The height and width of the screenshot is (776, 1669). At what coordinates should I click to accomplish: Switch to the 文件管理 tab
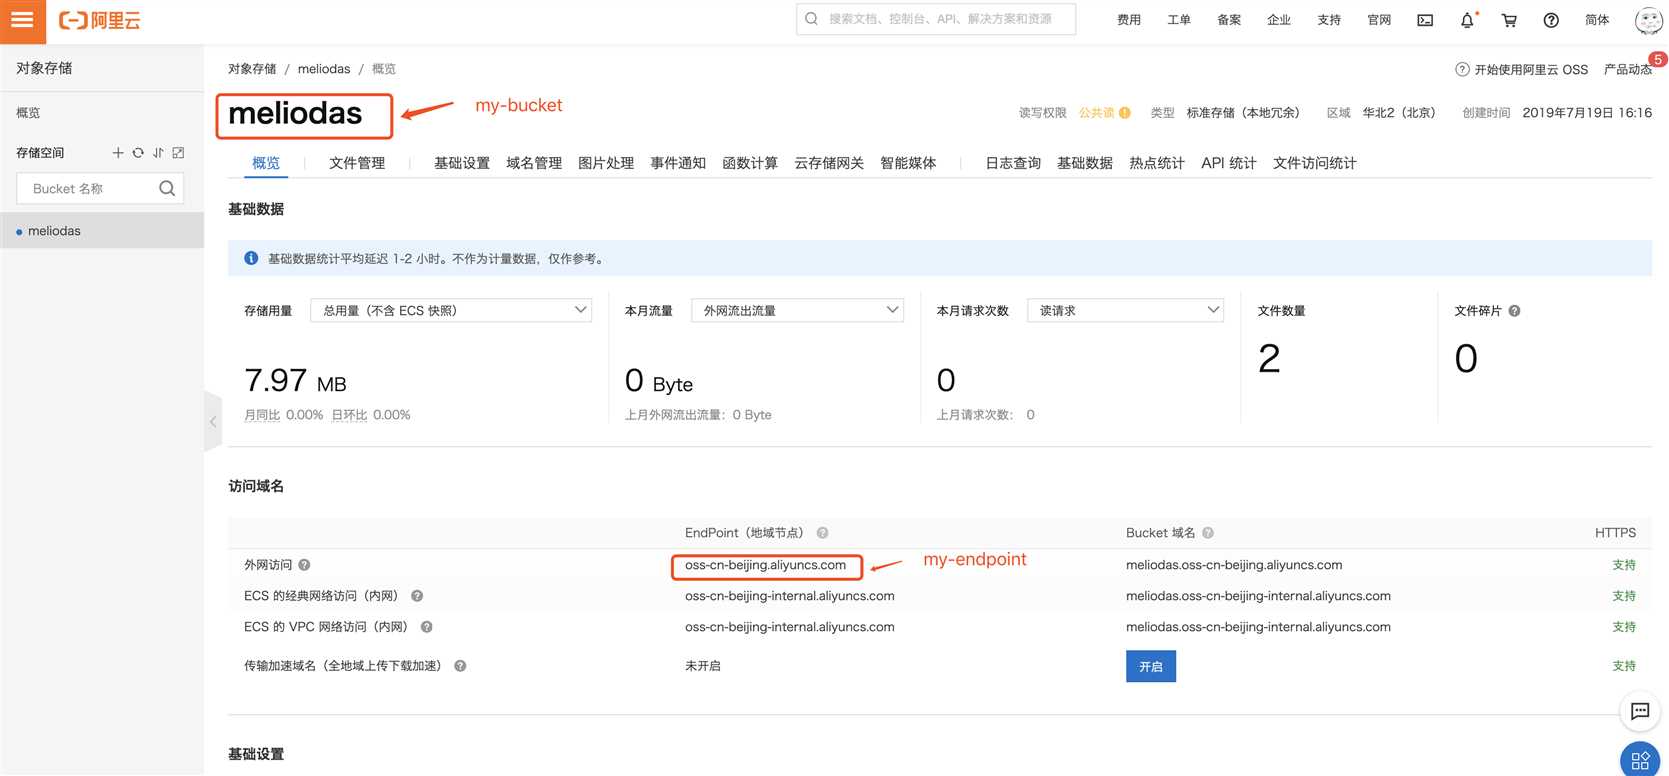tap(357, 163)
